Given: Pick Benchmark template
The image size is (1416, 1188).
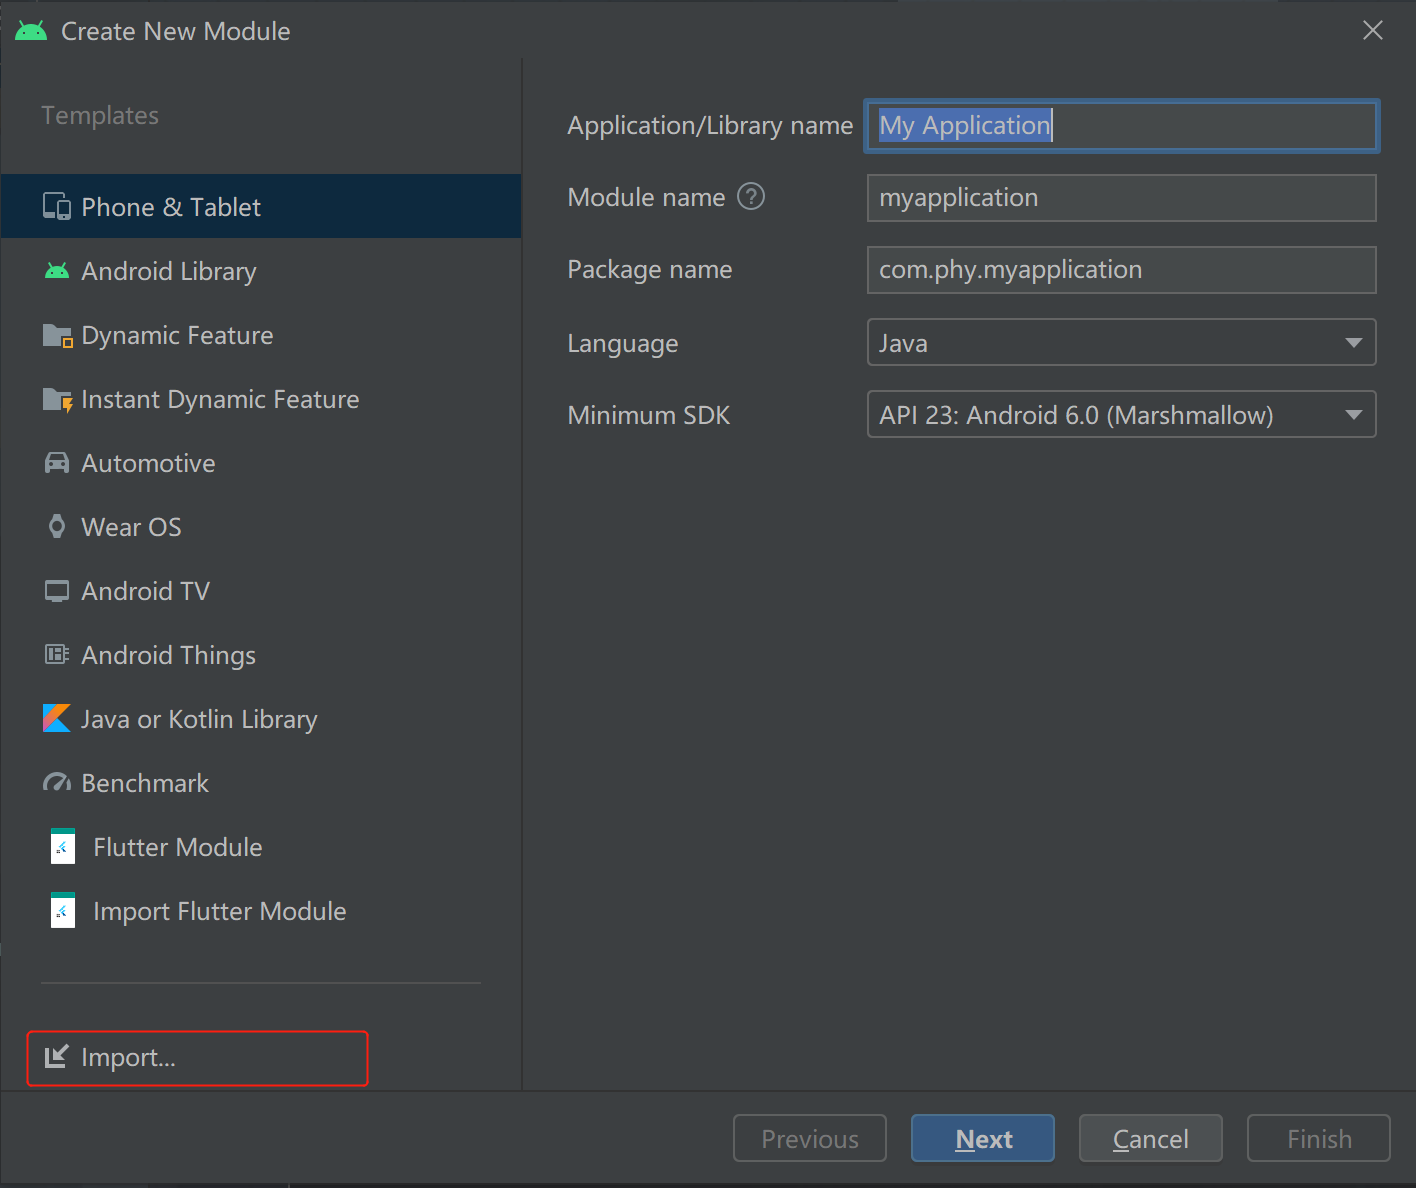Looking at the screenshot, I should [261, 782].
